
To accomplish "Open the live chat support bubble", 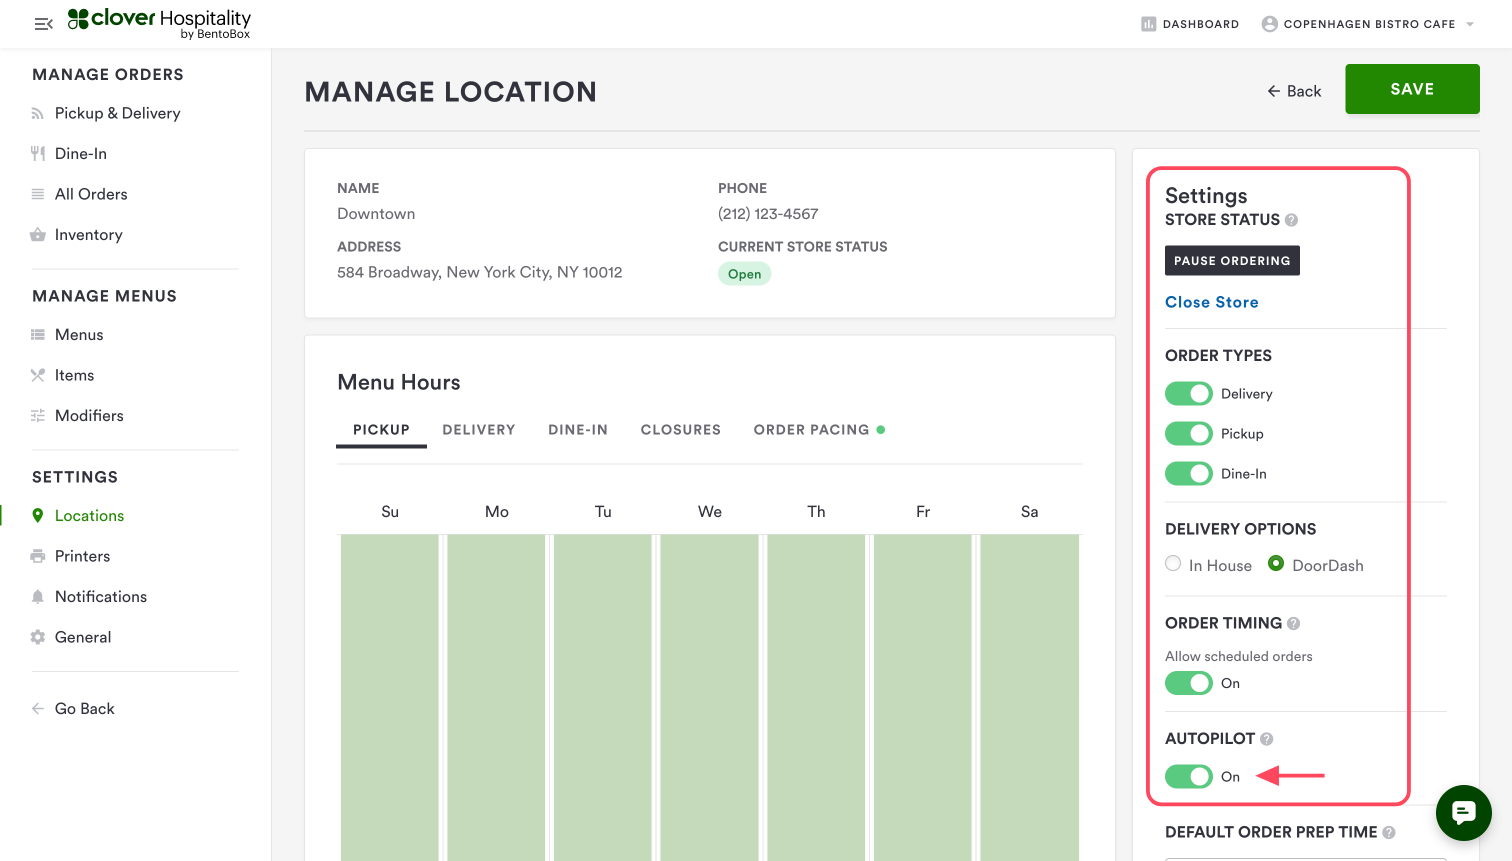I will click(x=1463, y=812).
